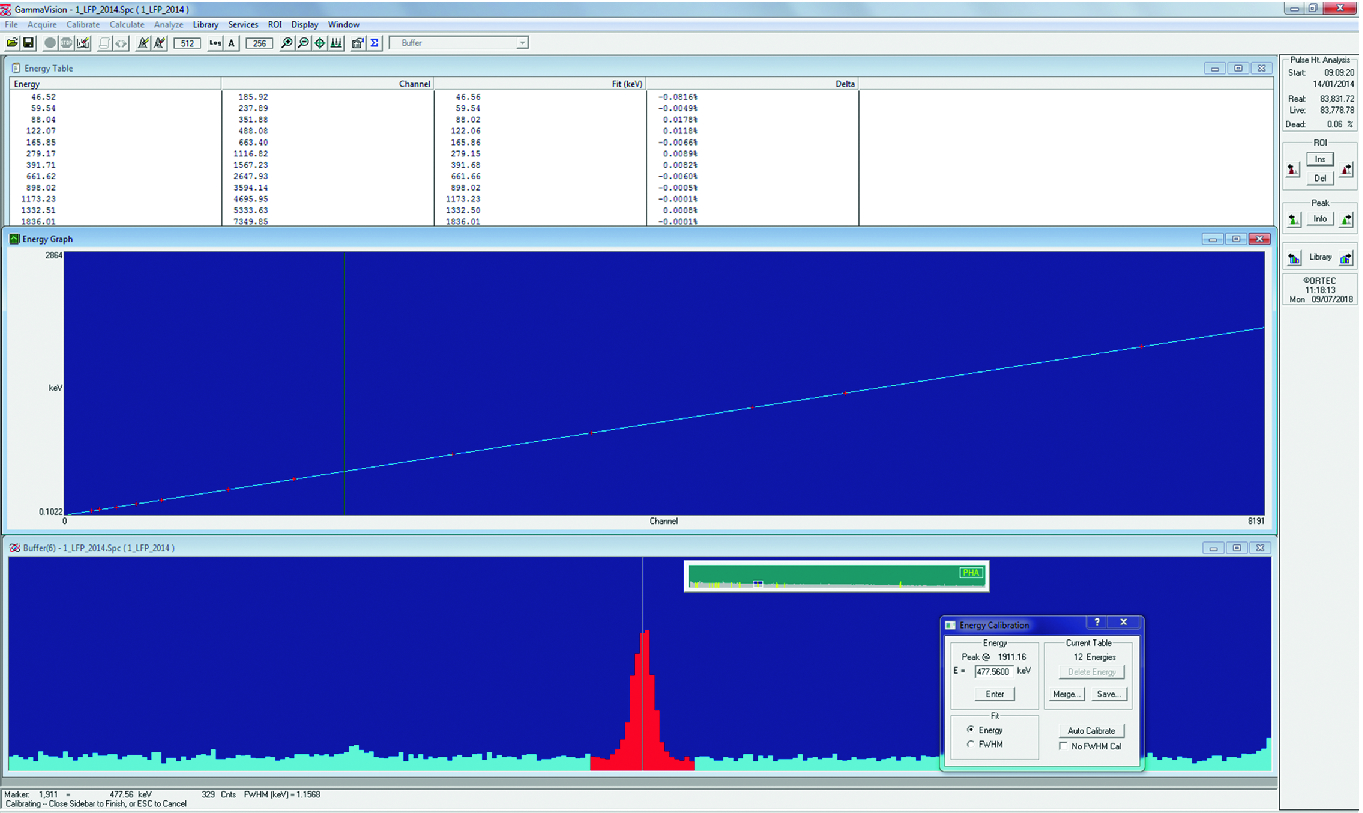The width and height of the screenshot is (1363, 813).
Task: Select the FWHM fit radio button
Action: click(970, 744)
